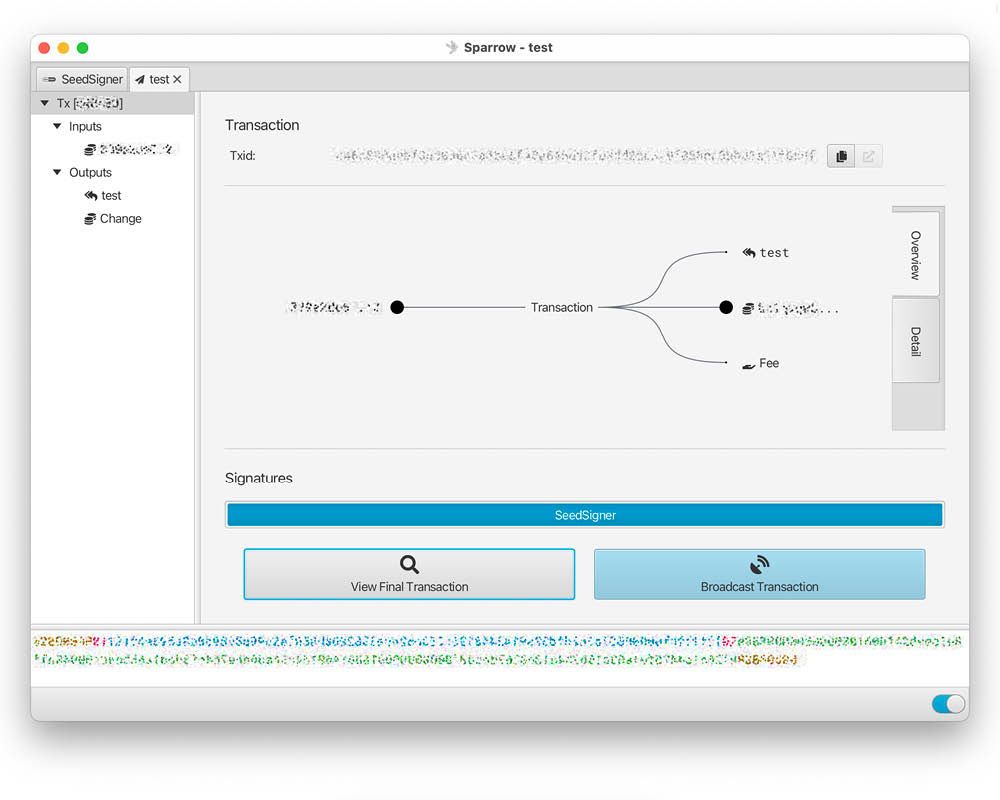Click the magnifier icon on View Final Transaction
Viewport: 1000px width, 800px height.
[409, 565]
